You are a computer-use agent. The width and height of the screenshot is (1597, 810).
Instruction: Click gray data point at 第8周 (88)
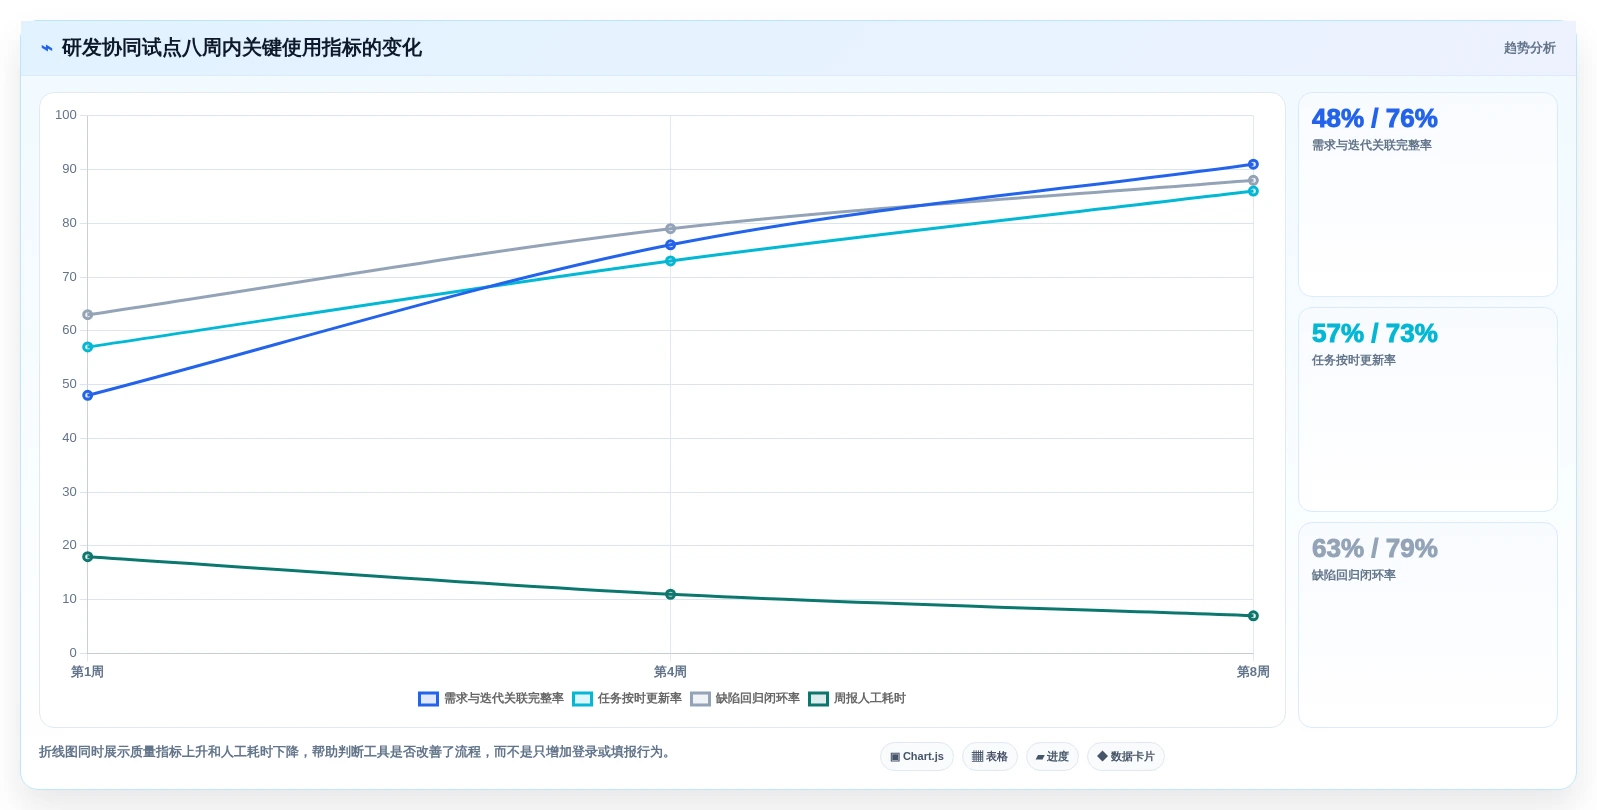pos(1253,181)
